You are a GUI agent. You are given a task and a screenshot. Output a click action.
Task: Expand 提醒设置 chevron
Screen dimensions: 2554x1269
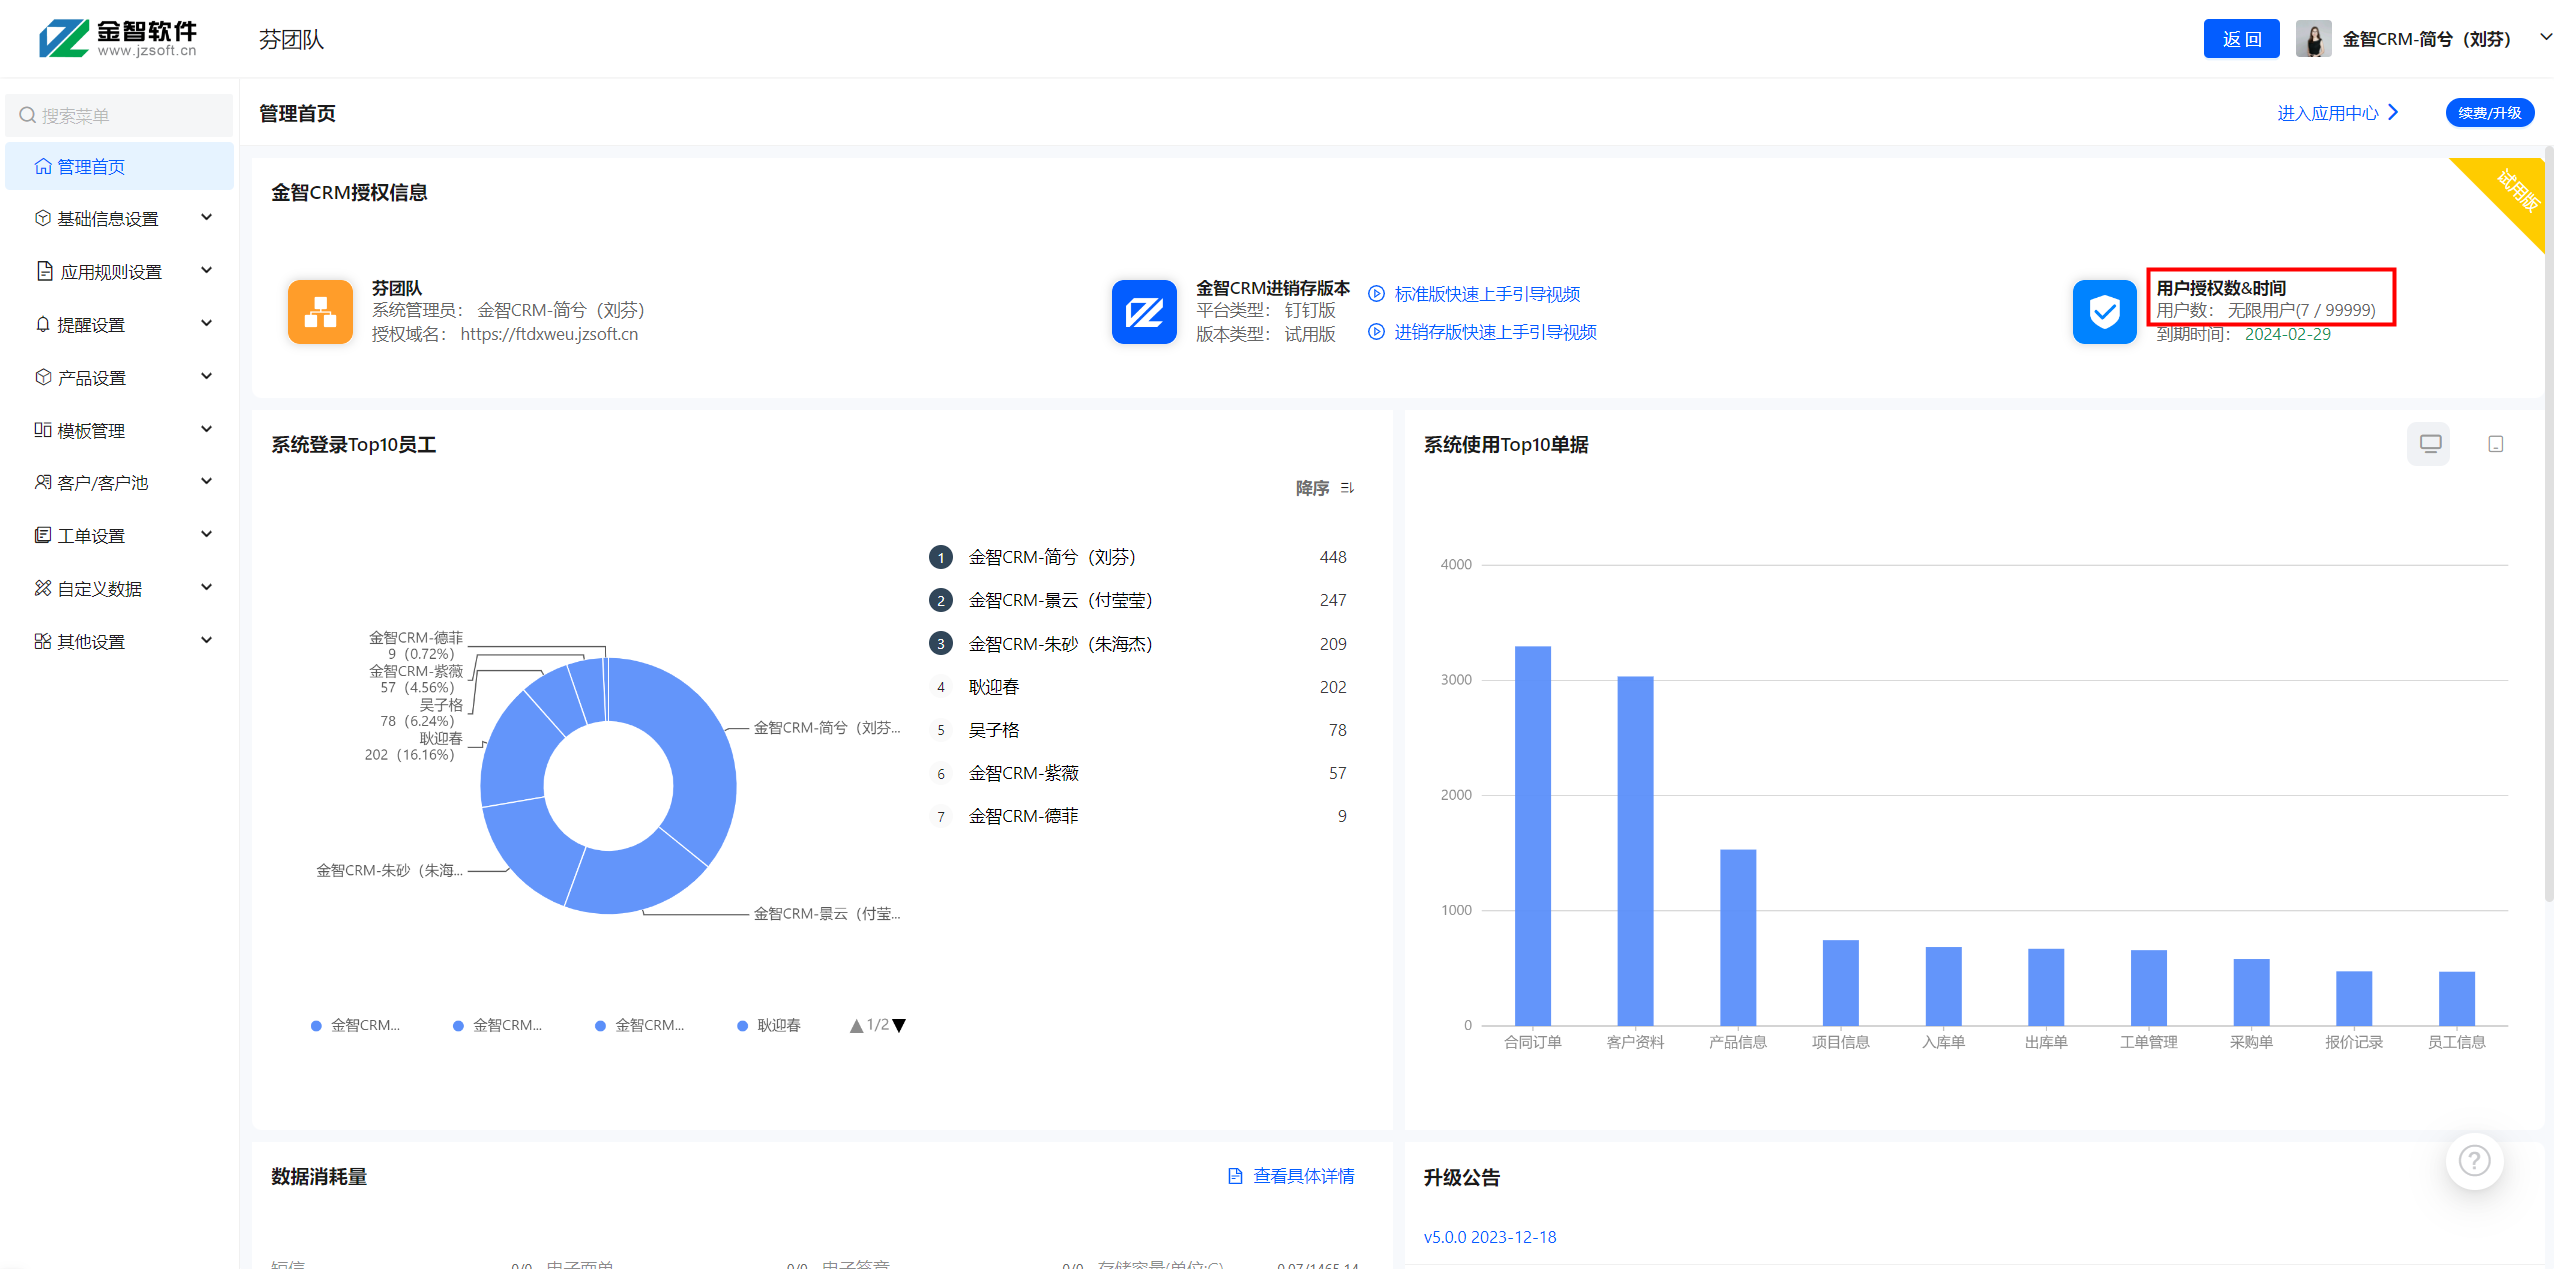pyautogui.click(x=206, y=323)
